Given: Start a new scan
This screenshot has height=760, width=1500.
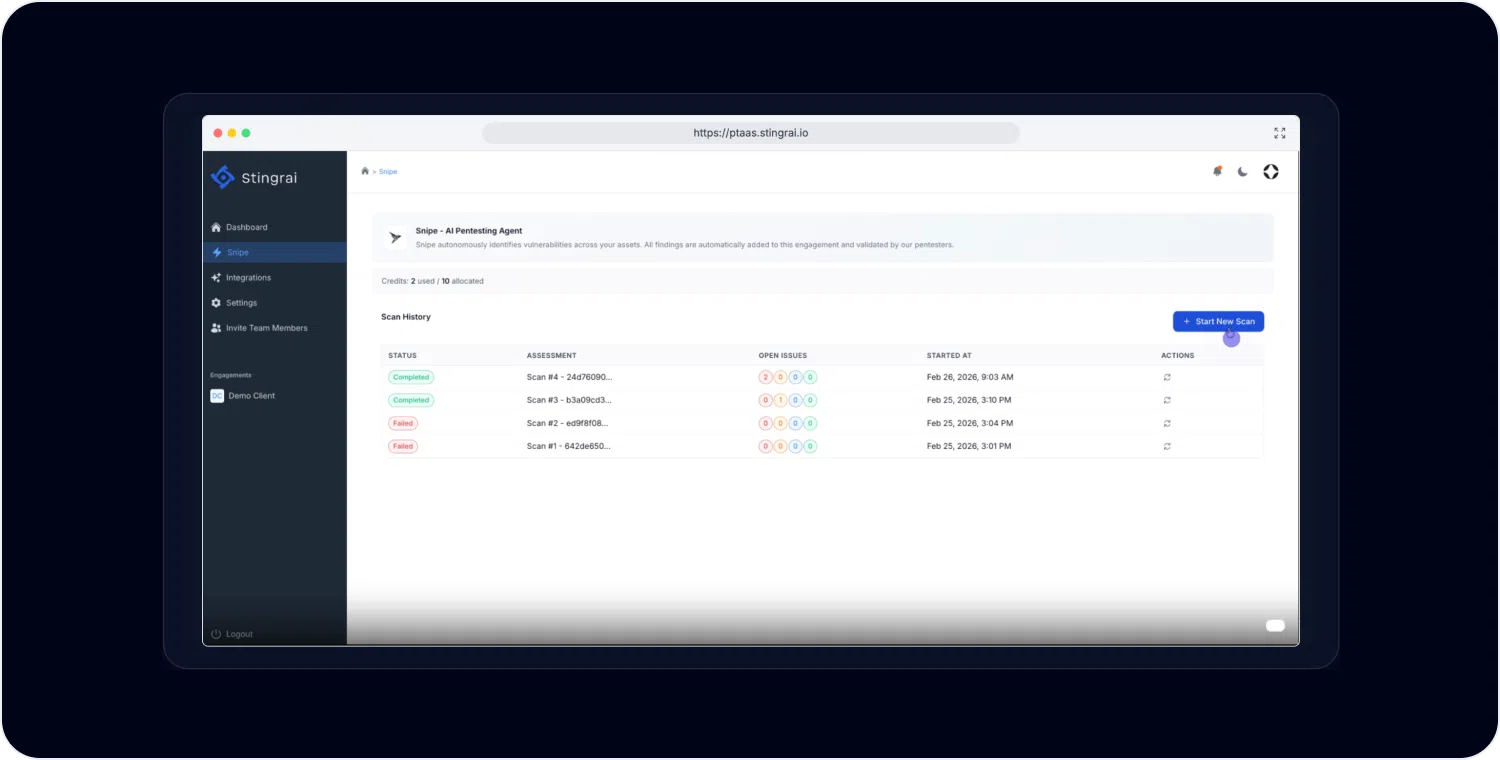Looking at the screenshot, I should click(1218, 322).
